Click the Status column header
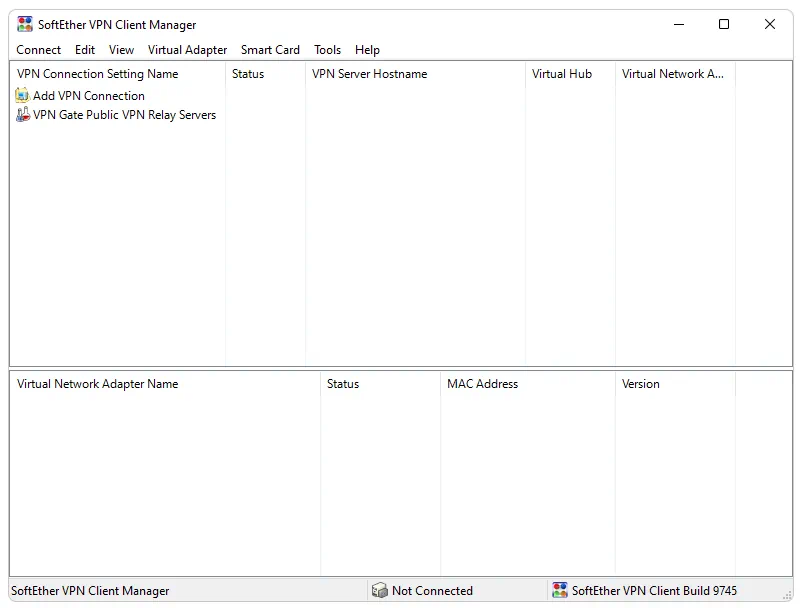The height and width of the screenshot is (608, 800). tap(247, 73)
